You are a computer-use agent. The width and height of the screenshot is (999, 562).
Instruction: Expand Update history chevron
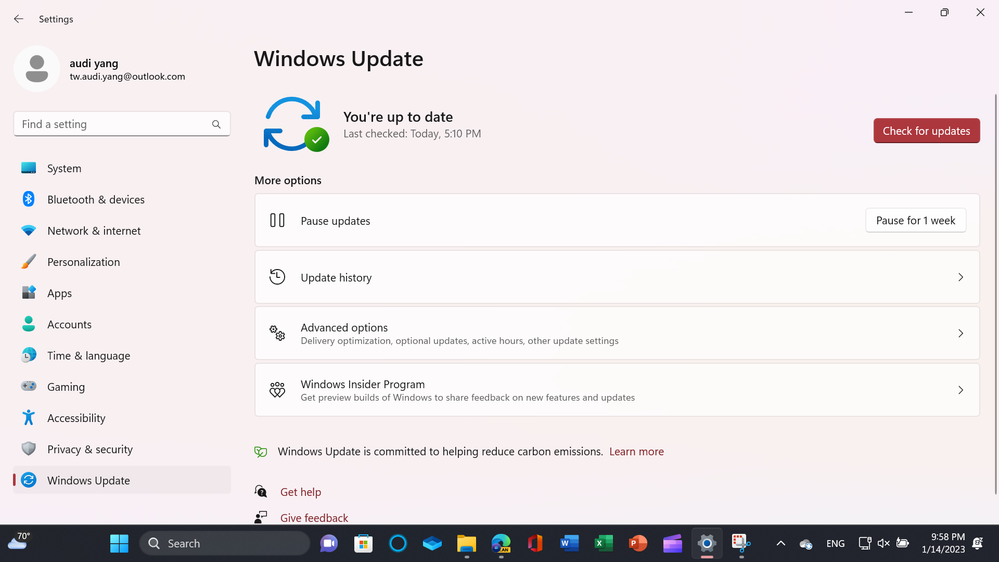pyautogui.click(x=961, y=277)
